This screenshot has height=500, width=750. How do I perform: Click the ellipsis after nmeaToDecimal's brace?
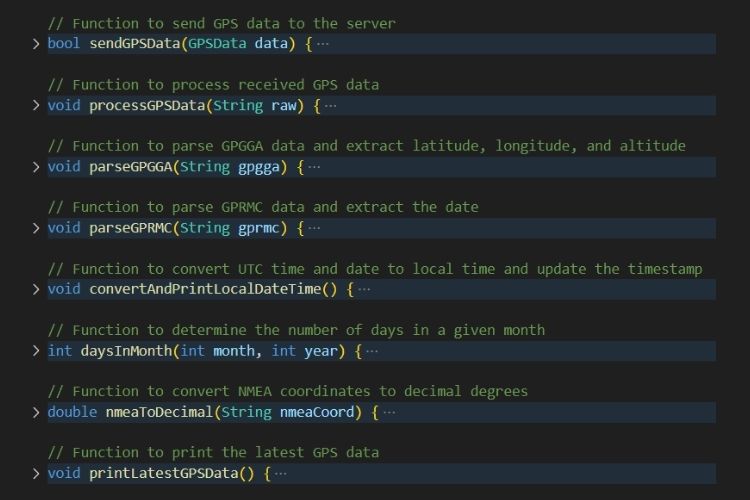tap(389, 412)
